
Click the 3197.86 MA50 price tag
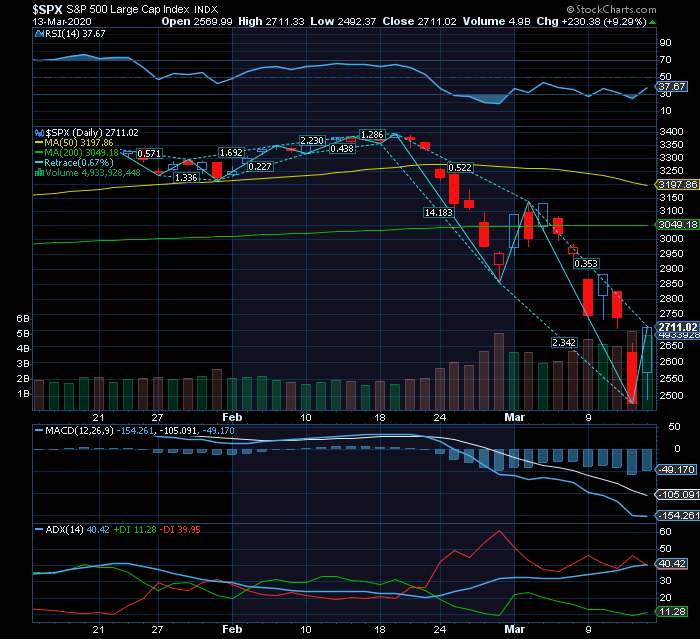click(x=677, y=184)
